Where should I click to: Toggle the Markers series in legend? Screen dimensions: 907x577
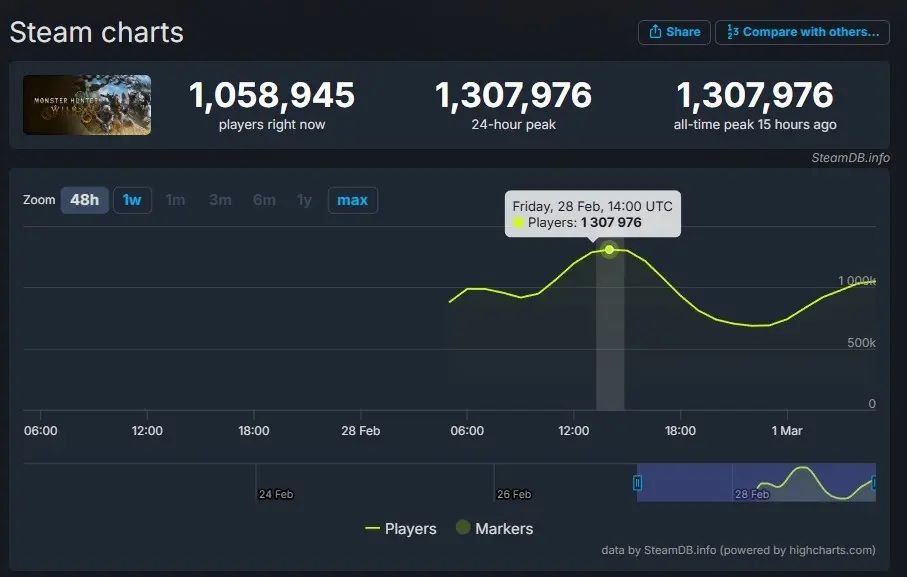495,528
